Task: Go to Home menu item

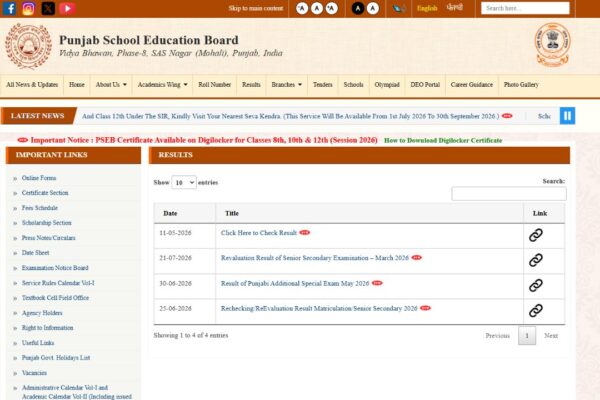Action: (77, 85)
